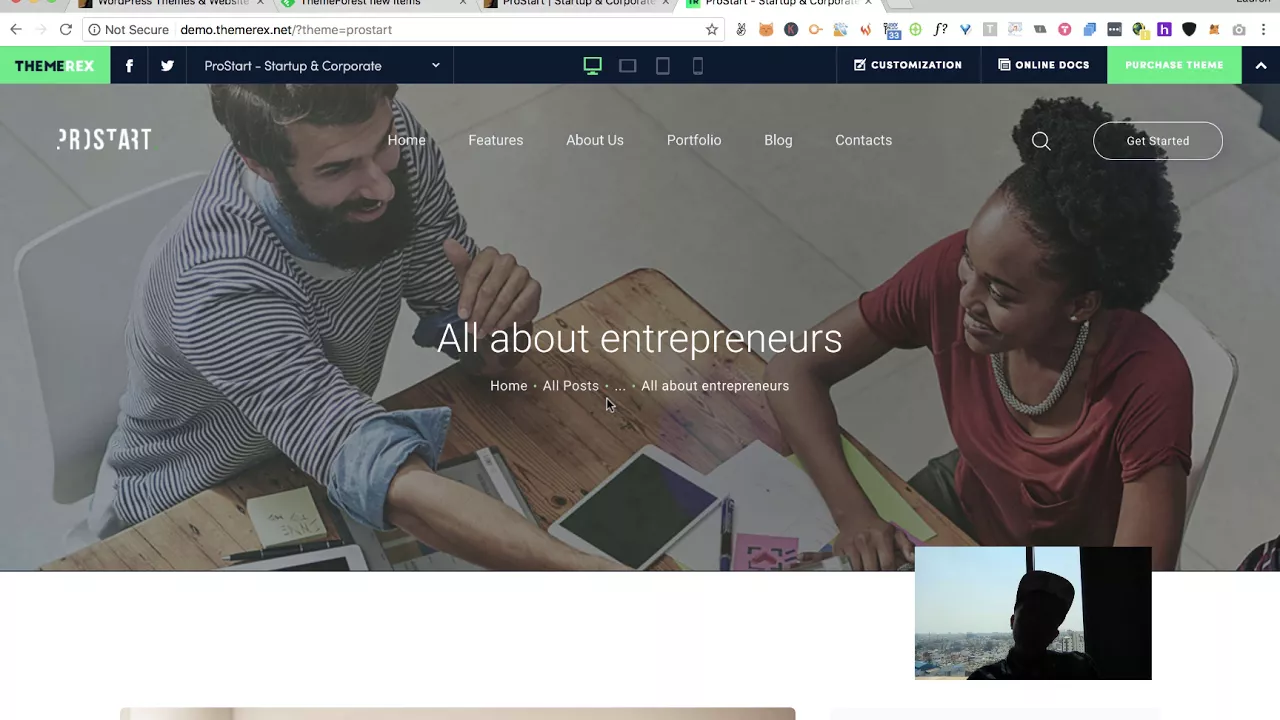This screenshot has height=720, width=1280.
Task: Open Home in site navigation
Action: tap(406, 140)
